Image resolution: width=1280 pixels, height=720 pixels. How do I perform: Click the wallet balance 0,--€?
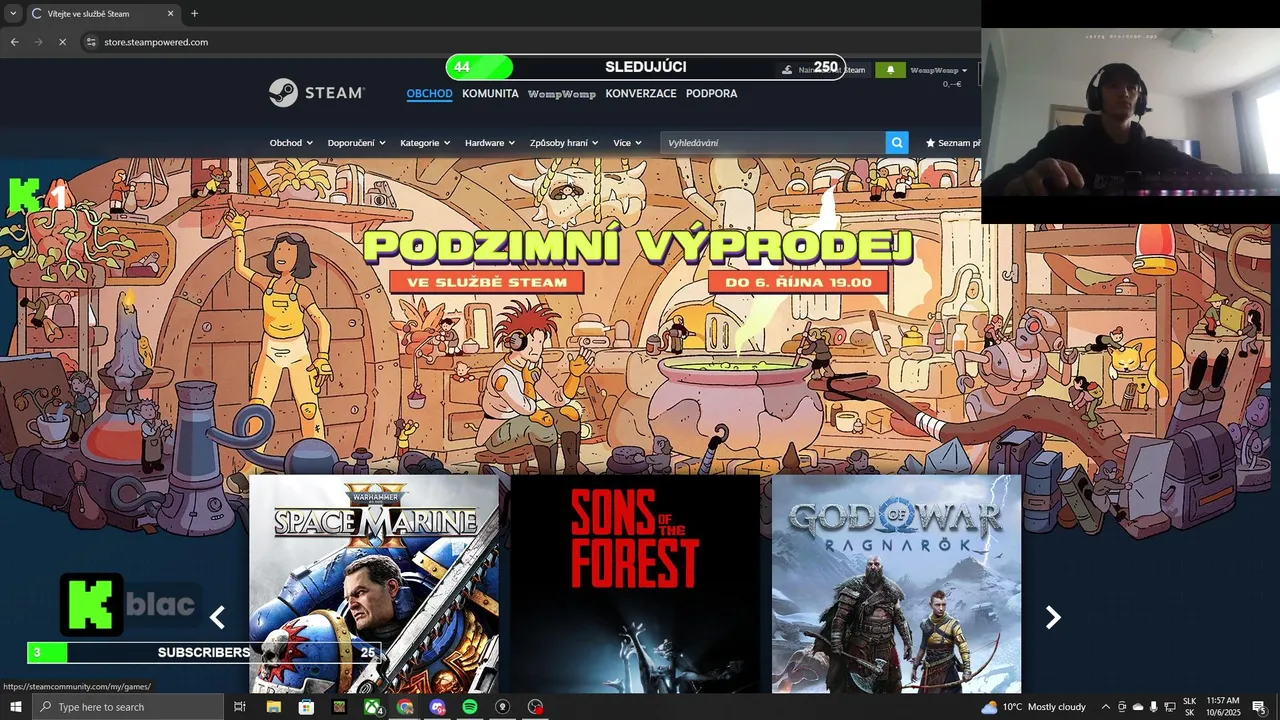pyautogui.click(x=952, y=84)
